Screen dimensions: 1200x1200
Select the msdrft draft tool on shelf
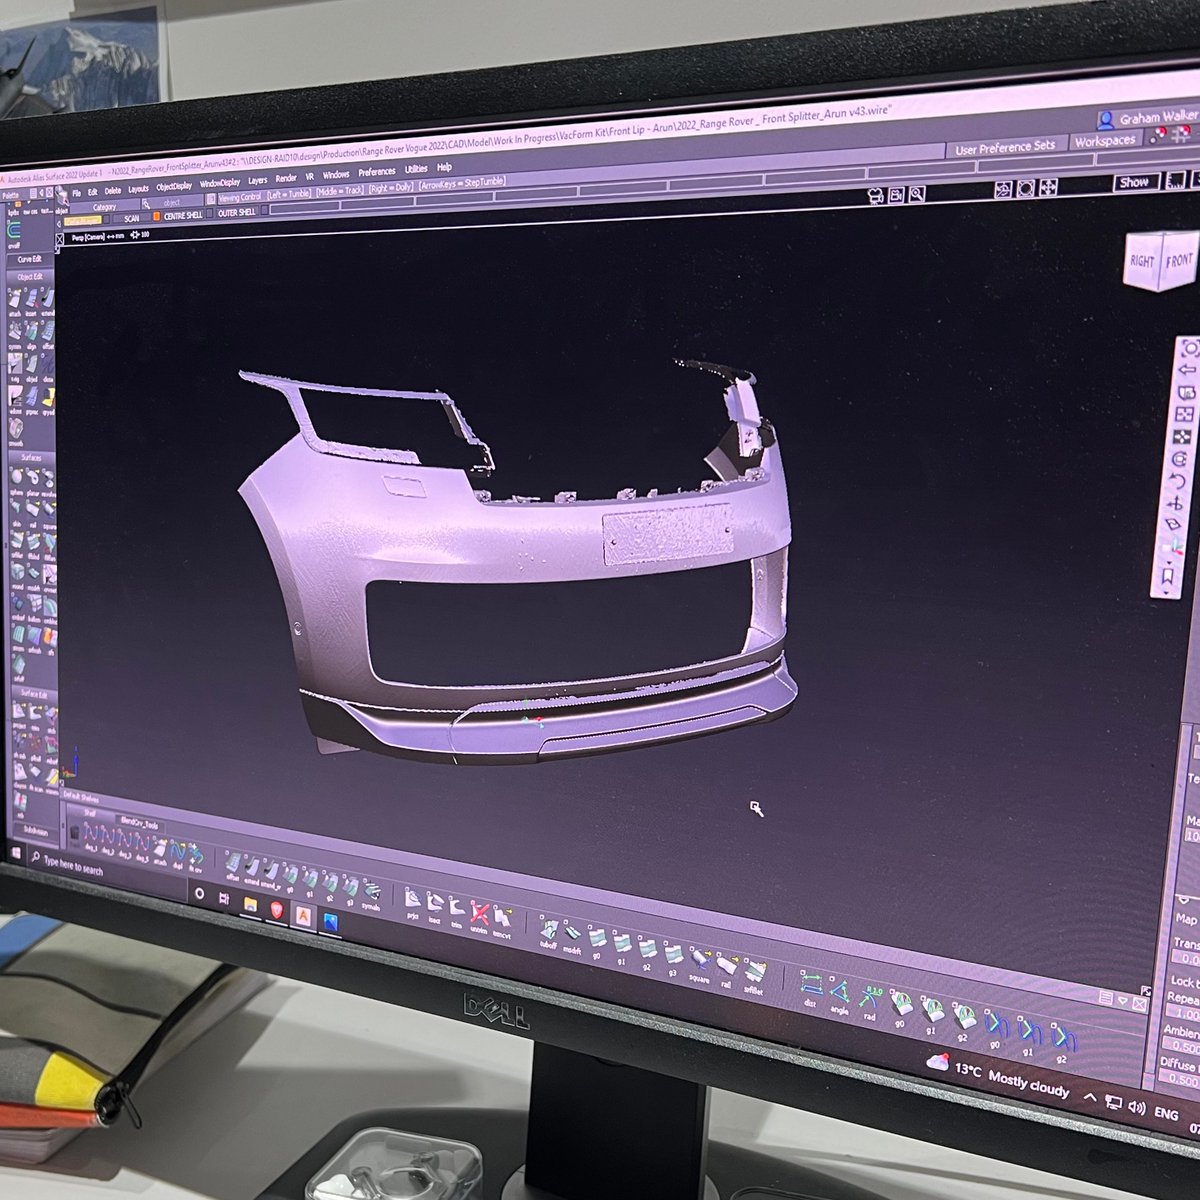(x=572, y=937)
